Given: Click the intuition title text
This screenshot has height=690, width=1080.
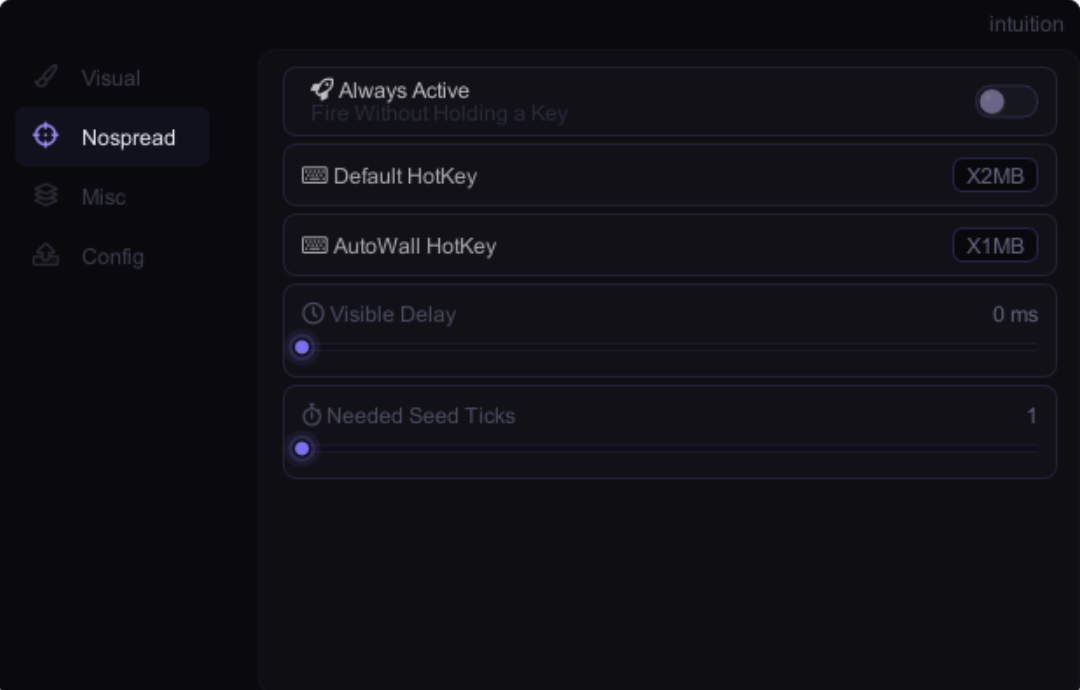Looking at the screenshot, I should click(1026, 24).
